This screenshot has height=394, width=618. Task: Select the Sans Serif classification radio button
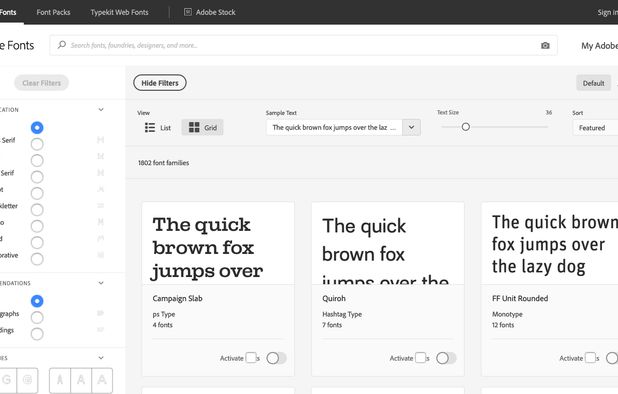37,144
